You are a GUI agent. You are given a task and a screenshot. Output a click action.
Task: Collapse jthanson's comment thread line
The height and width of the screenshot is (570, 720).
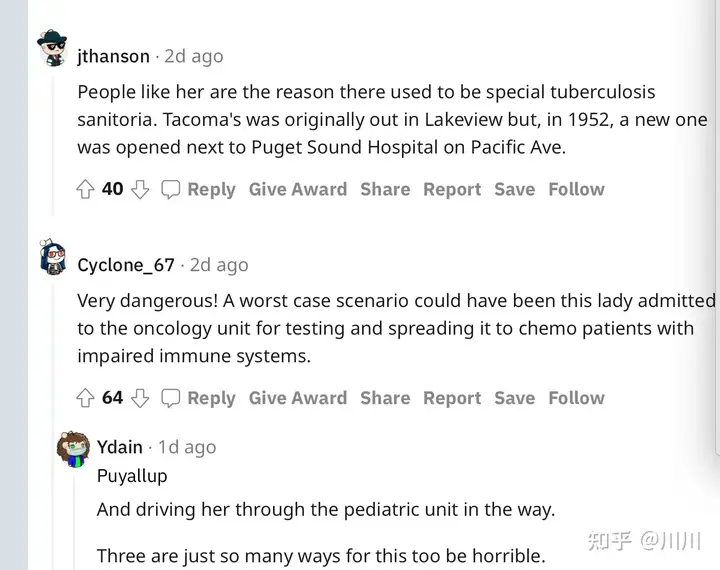[53, 145]
